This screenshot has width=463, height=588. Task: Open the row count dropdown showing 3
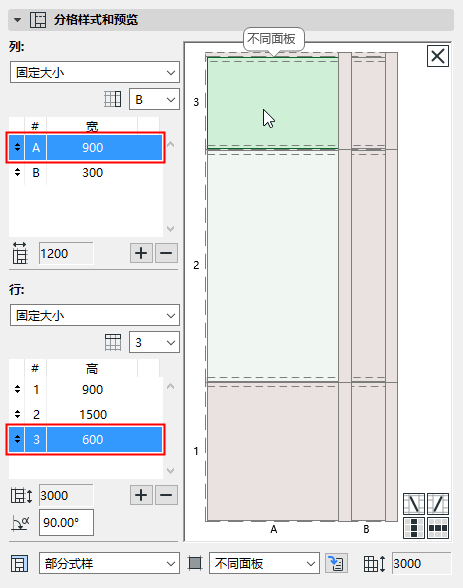[x=154, y=342]
